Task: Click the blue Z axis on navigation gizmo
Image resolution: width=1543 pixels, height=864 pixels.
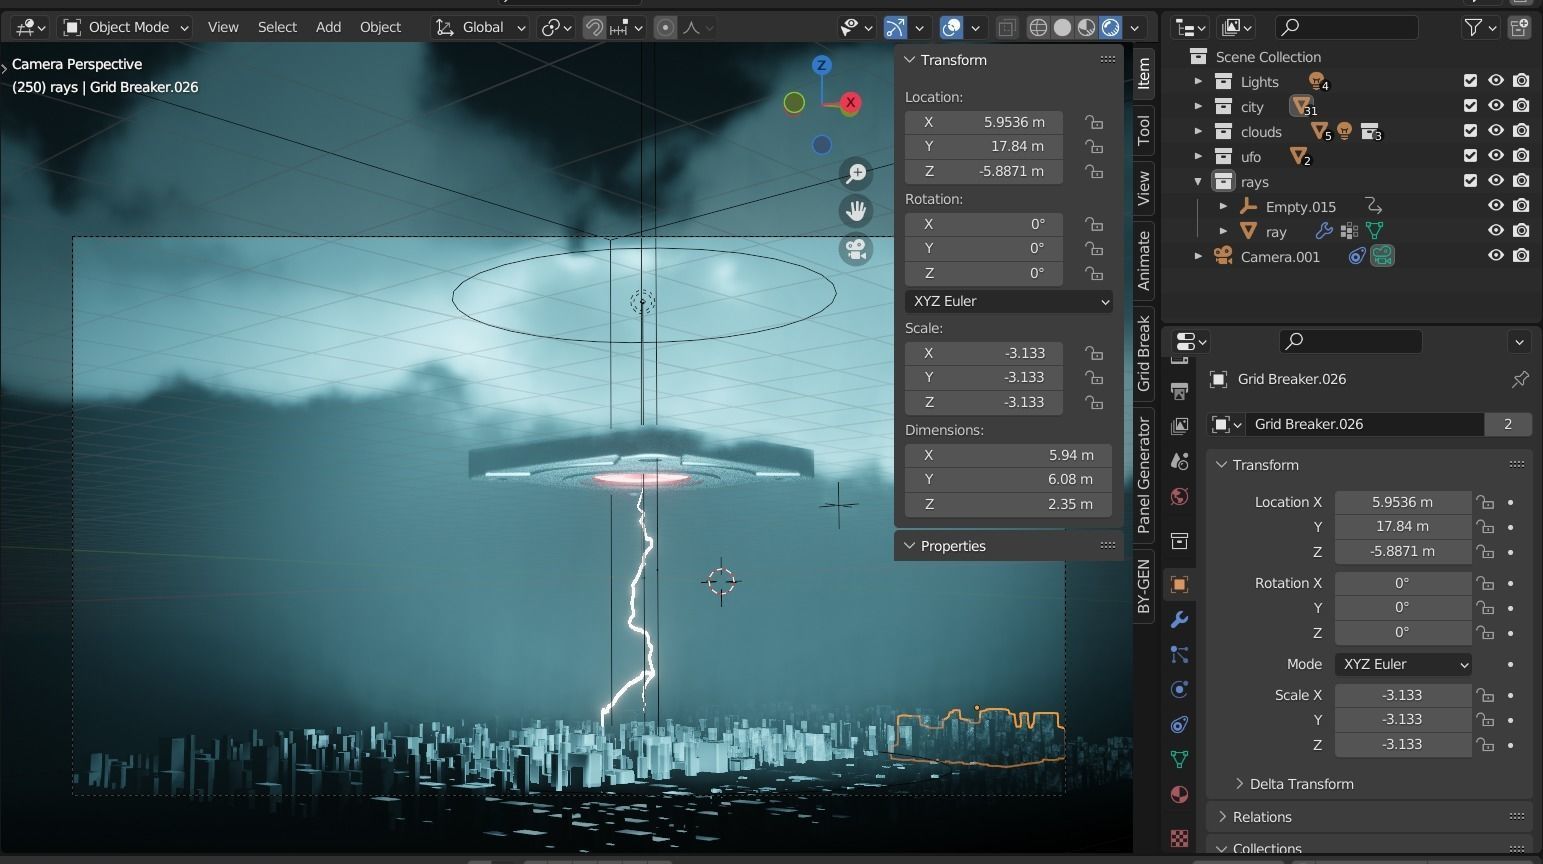Action: pyautogui.click(x=822, y=65)
